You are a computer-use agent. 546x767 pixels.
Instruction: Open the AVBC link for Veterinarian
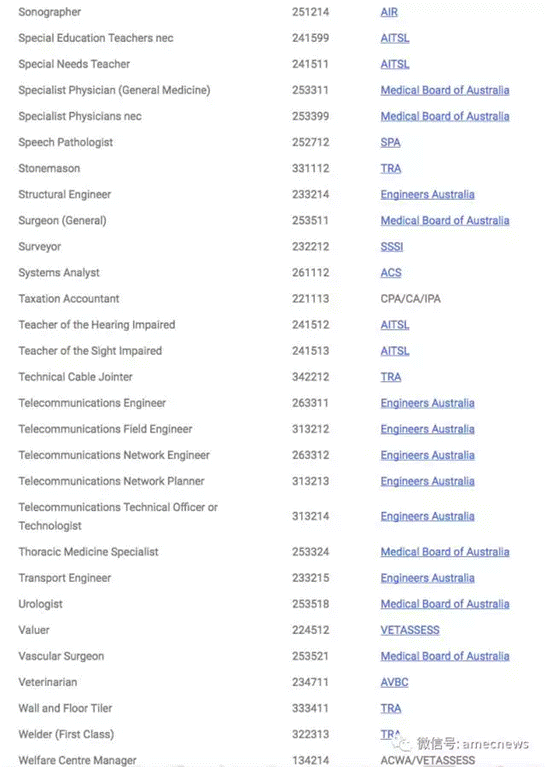click(x=394, y=682)
